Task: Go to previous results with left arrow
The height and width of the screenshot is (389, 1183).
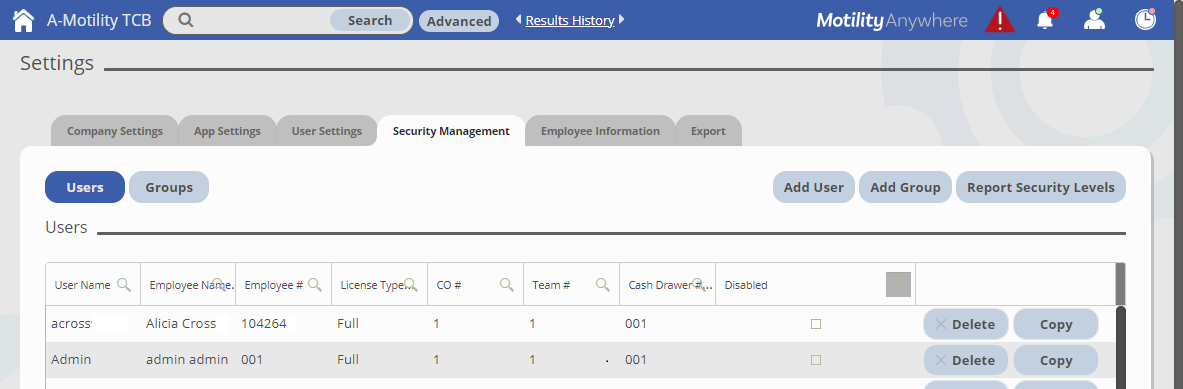Action: [518, 20]
